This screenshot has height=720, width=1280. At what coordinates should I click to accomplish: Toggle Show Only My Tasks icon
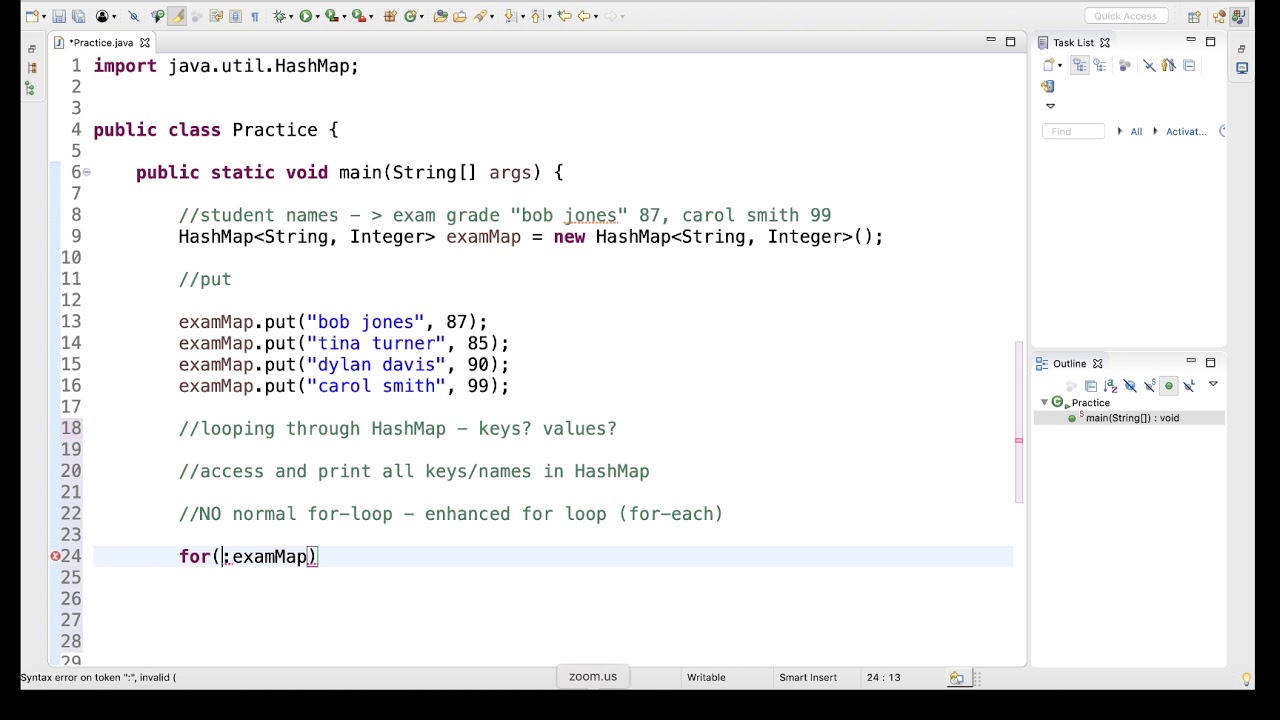pos(1168,66)
